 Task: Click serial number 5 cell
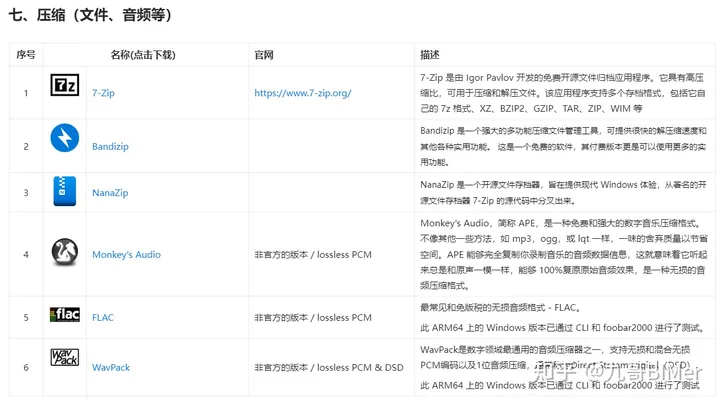tap(26, 317)
